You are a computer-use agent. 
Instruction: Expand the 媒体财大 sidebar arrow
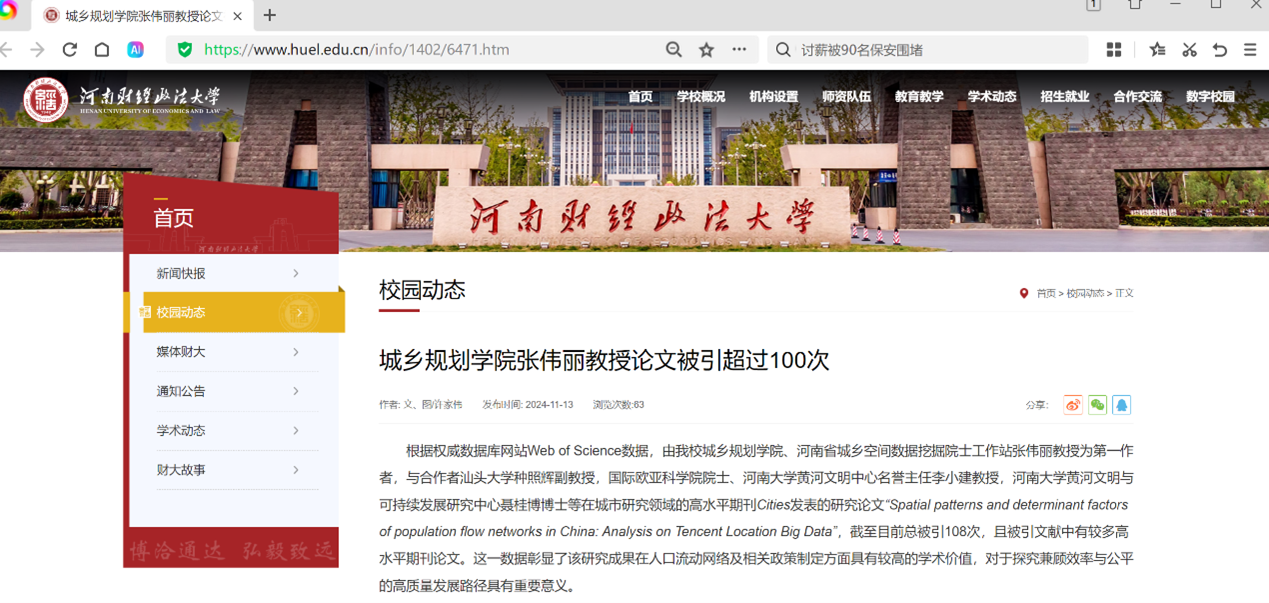click(x=296, y=352)
